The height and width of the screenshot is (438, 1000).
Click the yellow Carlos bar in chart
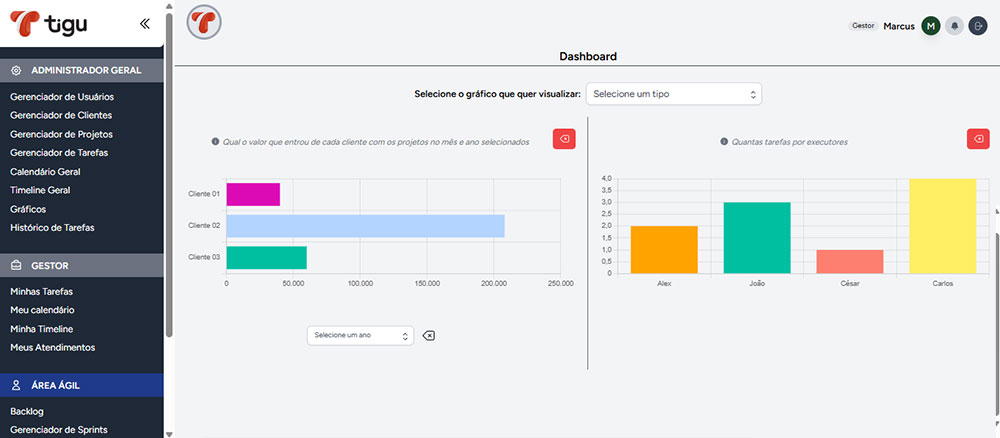943,226
